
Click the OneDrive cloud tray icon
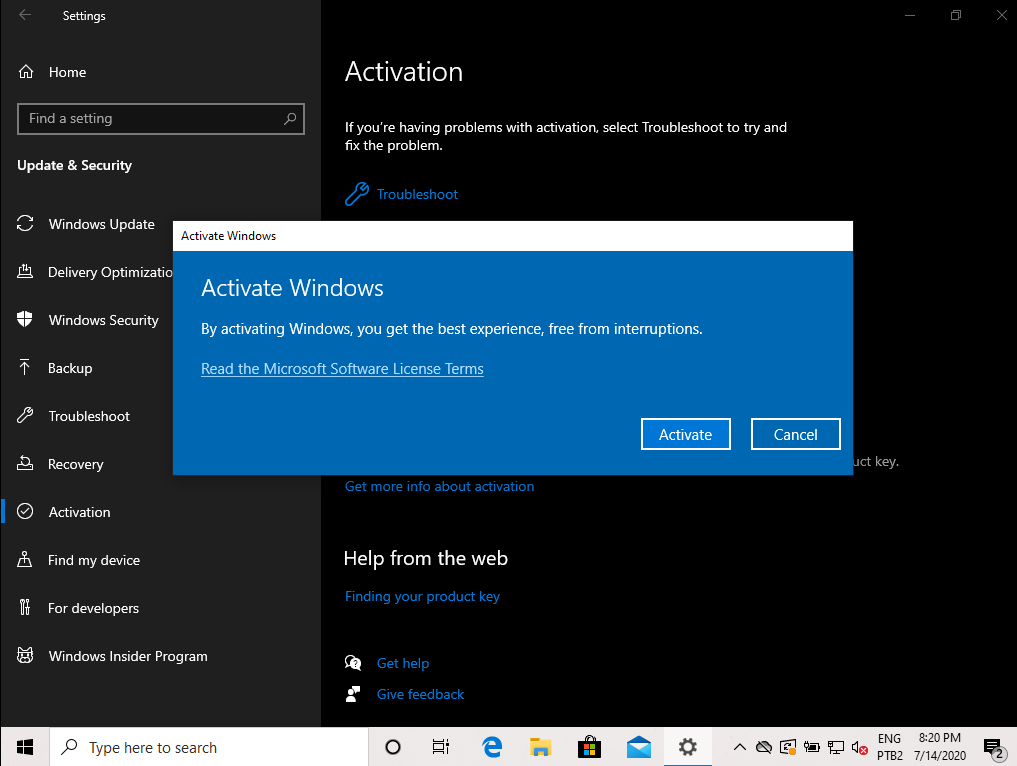(764, 747)
